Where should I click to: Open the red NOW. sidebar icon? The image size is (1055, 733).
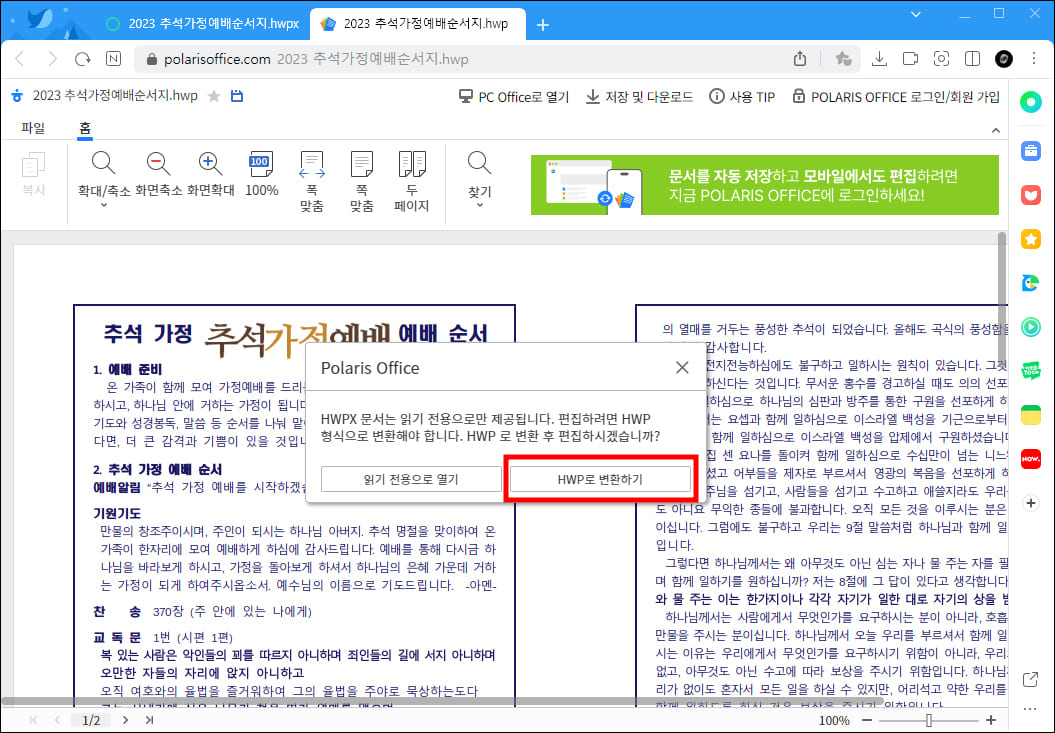coord(1031,459)
